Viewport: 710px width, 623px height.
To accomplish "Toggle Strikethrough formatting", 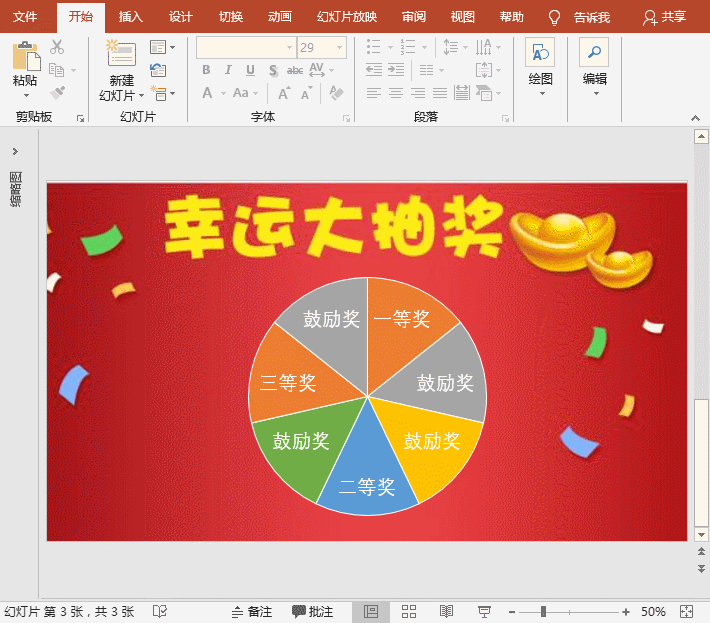I will (295, 70).
